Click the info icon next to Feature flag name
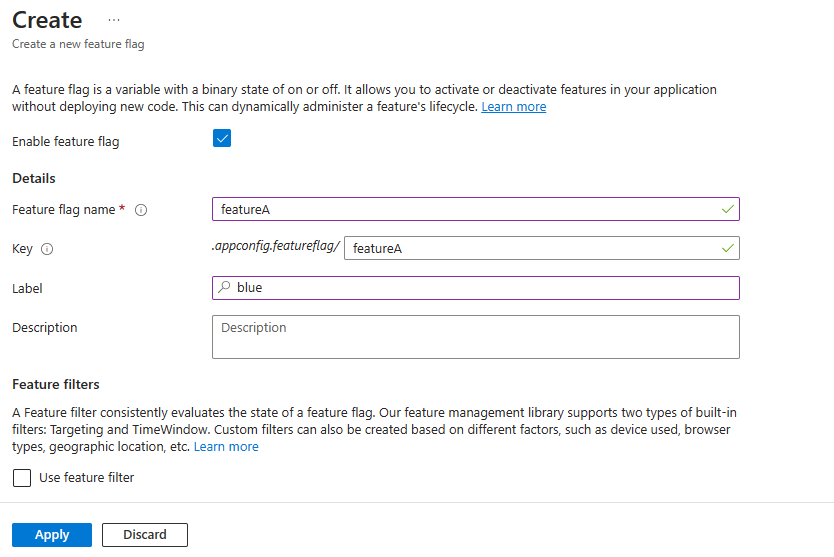834x557 pixels. 141,210
